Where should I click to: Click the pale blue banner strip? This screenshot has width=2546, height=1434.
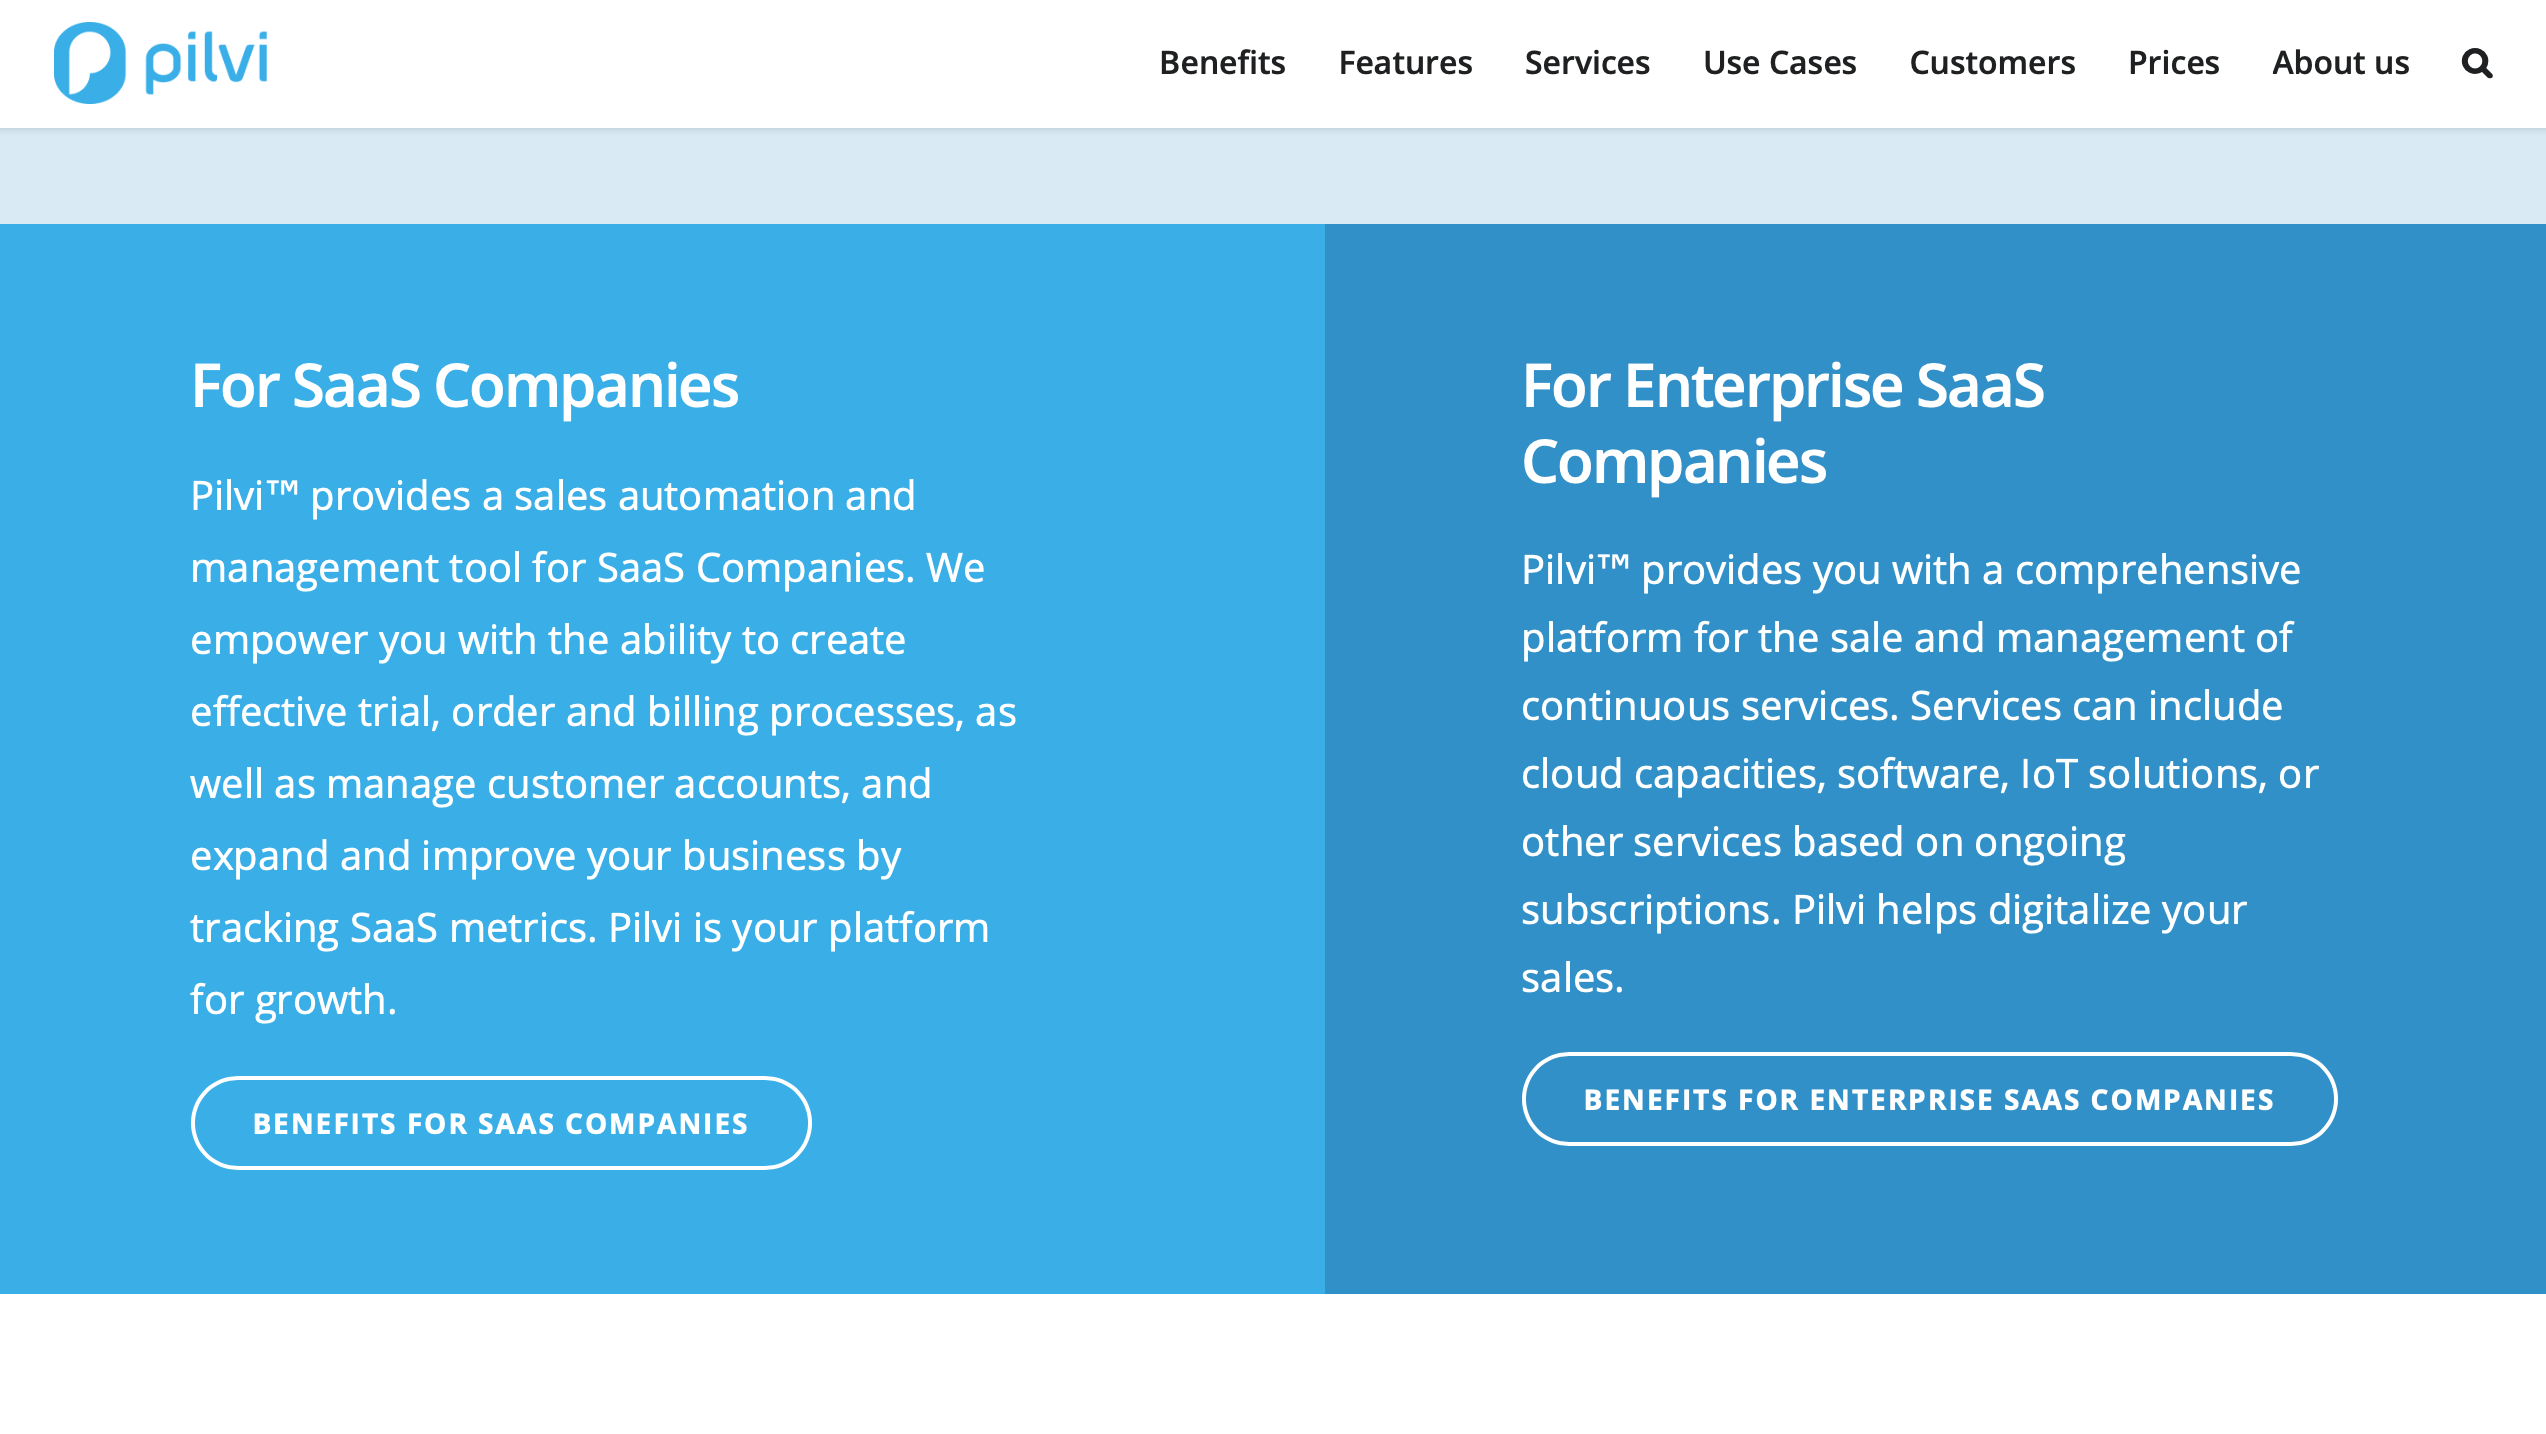(1273, 176)
